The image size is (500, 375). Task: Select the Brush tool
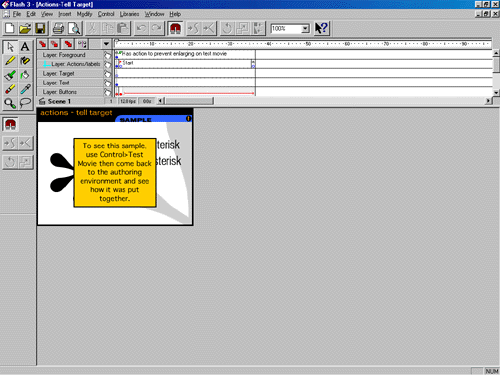point(10,75)
